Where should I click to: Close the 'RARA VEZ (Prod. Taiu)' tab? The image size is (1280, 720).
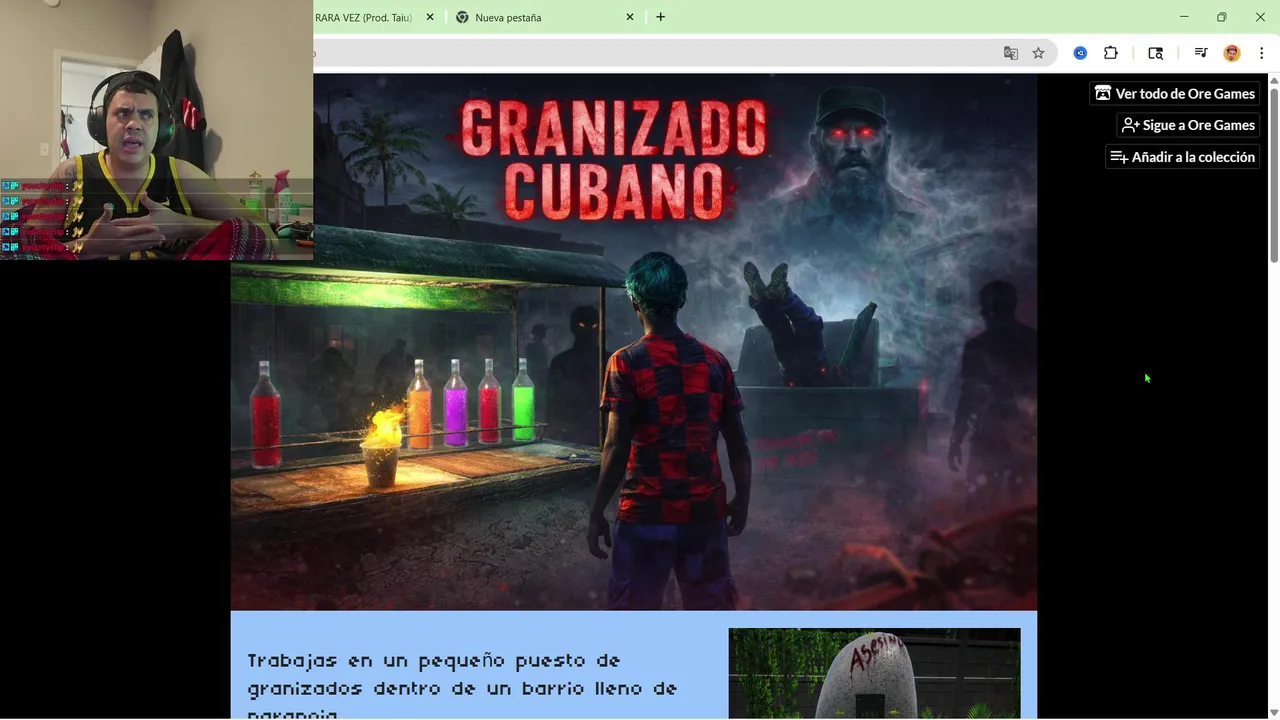tap(430, 17)
